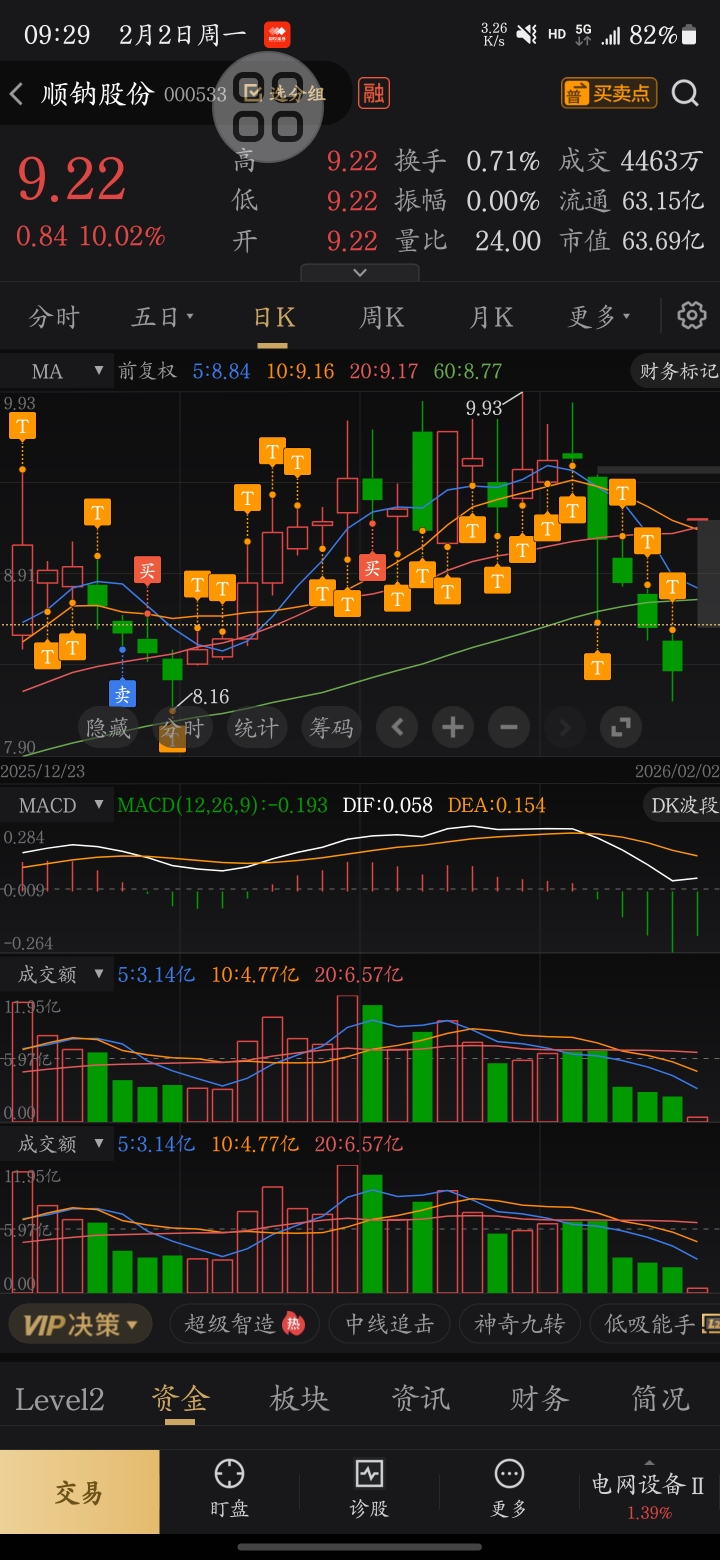Toggle the 财务标记 financial markers
The image size is (720, 1560).
(676, 371)
